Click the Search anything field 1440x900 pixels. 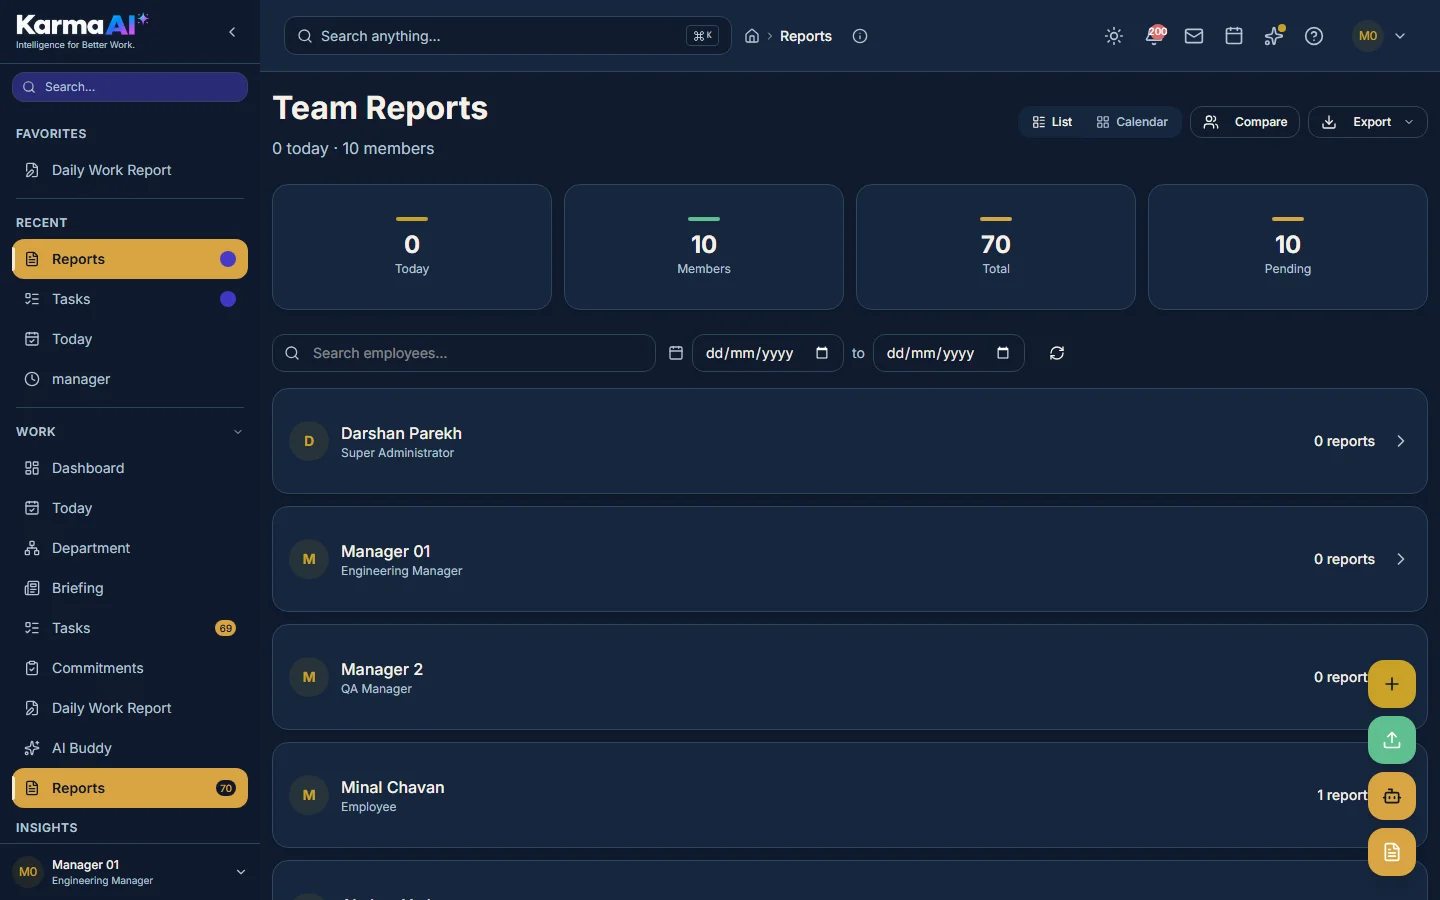pyautogui.click(x=508, y=36)
